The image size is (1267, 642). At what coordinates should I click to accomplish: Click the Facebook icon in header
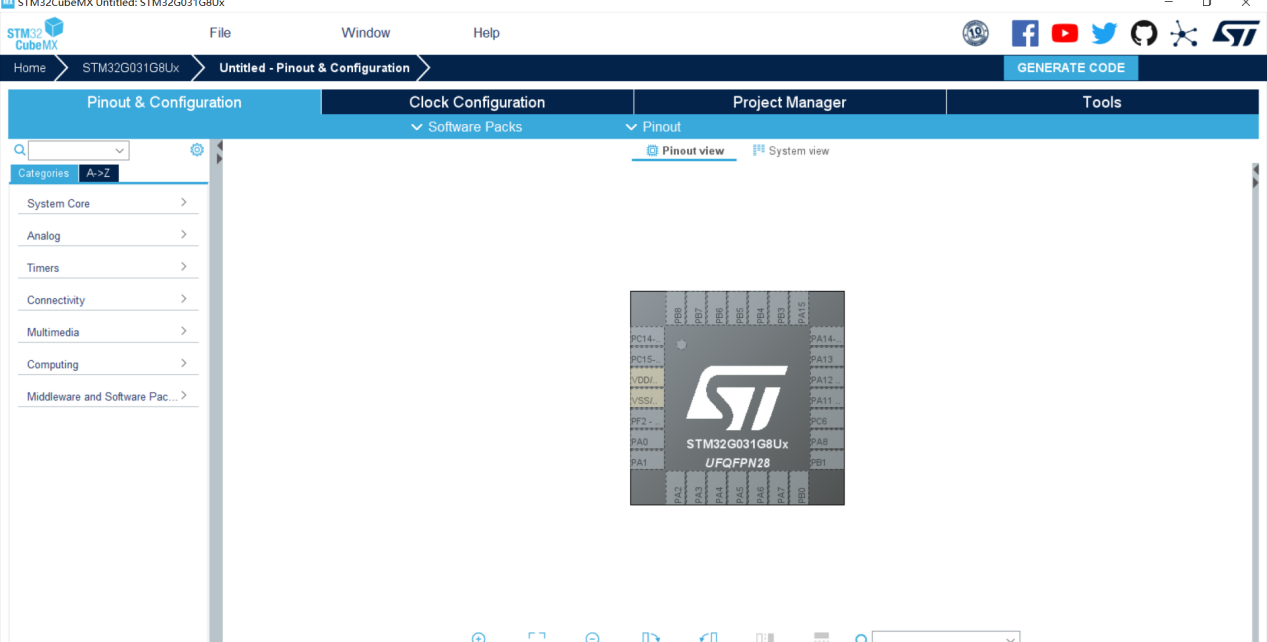pyautogui.click(x=1025, y=33)
